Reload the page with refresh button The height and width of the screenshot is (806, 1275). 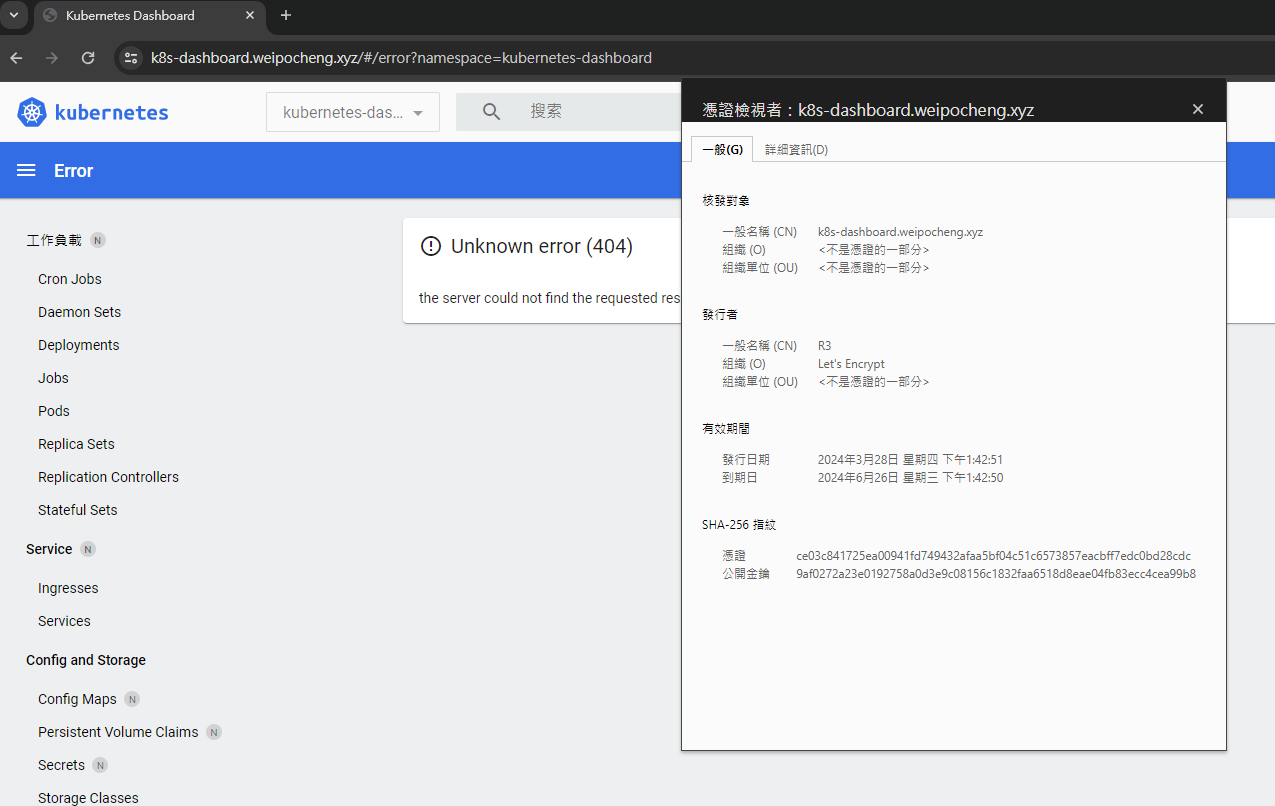click(88, 58)
